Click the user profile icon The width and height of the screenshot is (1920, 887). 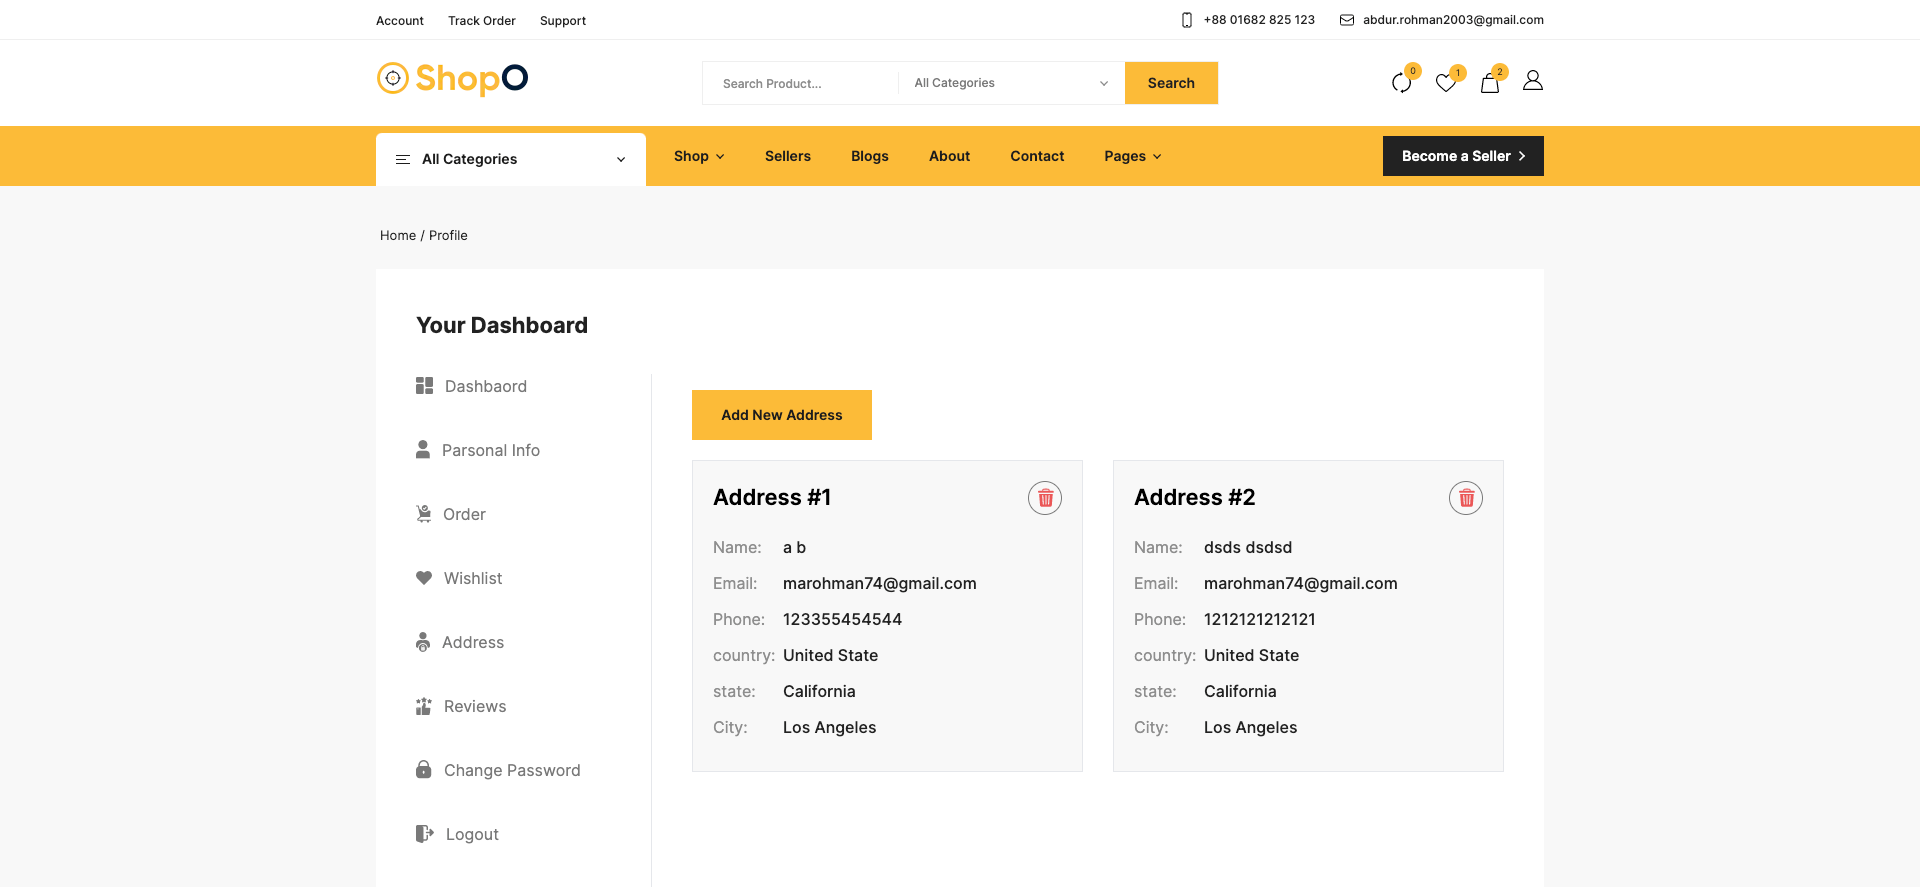1532,81
